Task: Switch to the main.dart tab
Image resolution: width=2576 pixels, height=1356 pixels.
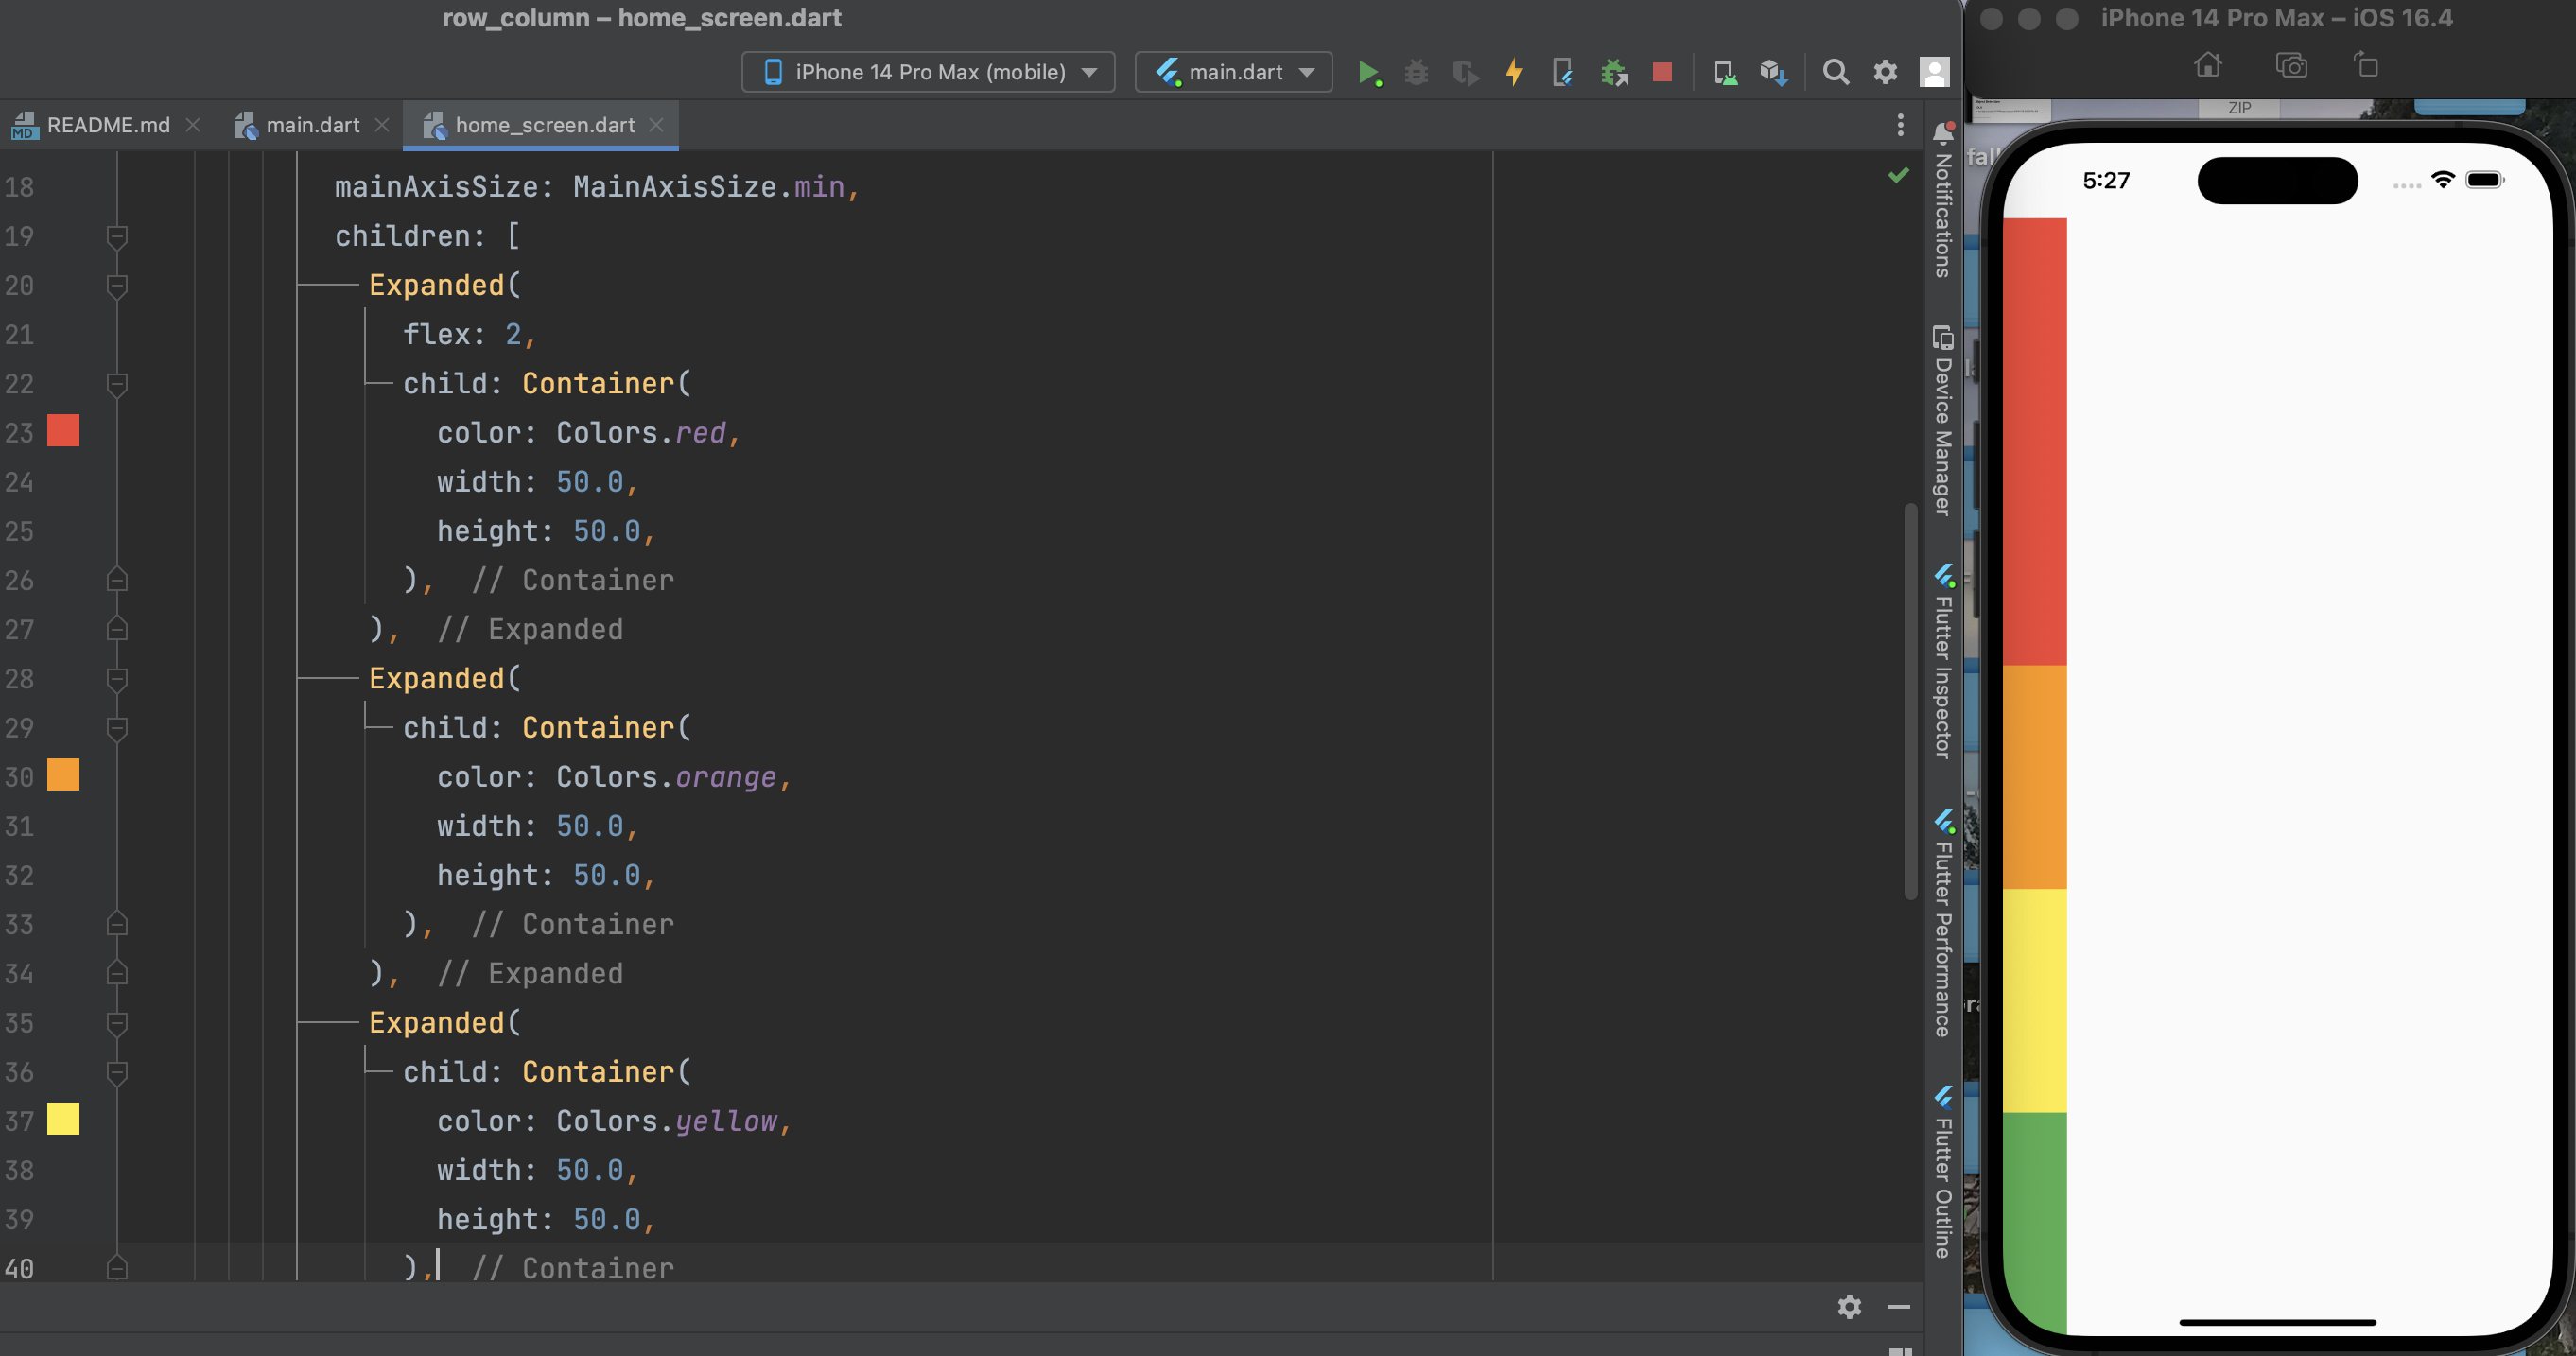Action: 312,125
